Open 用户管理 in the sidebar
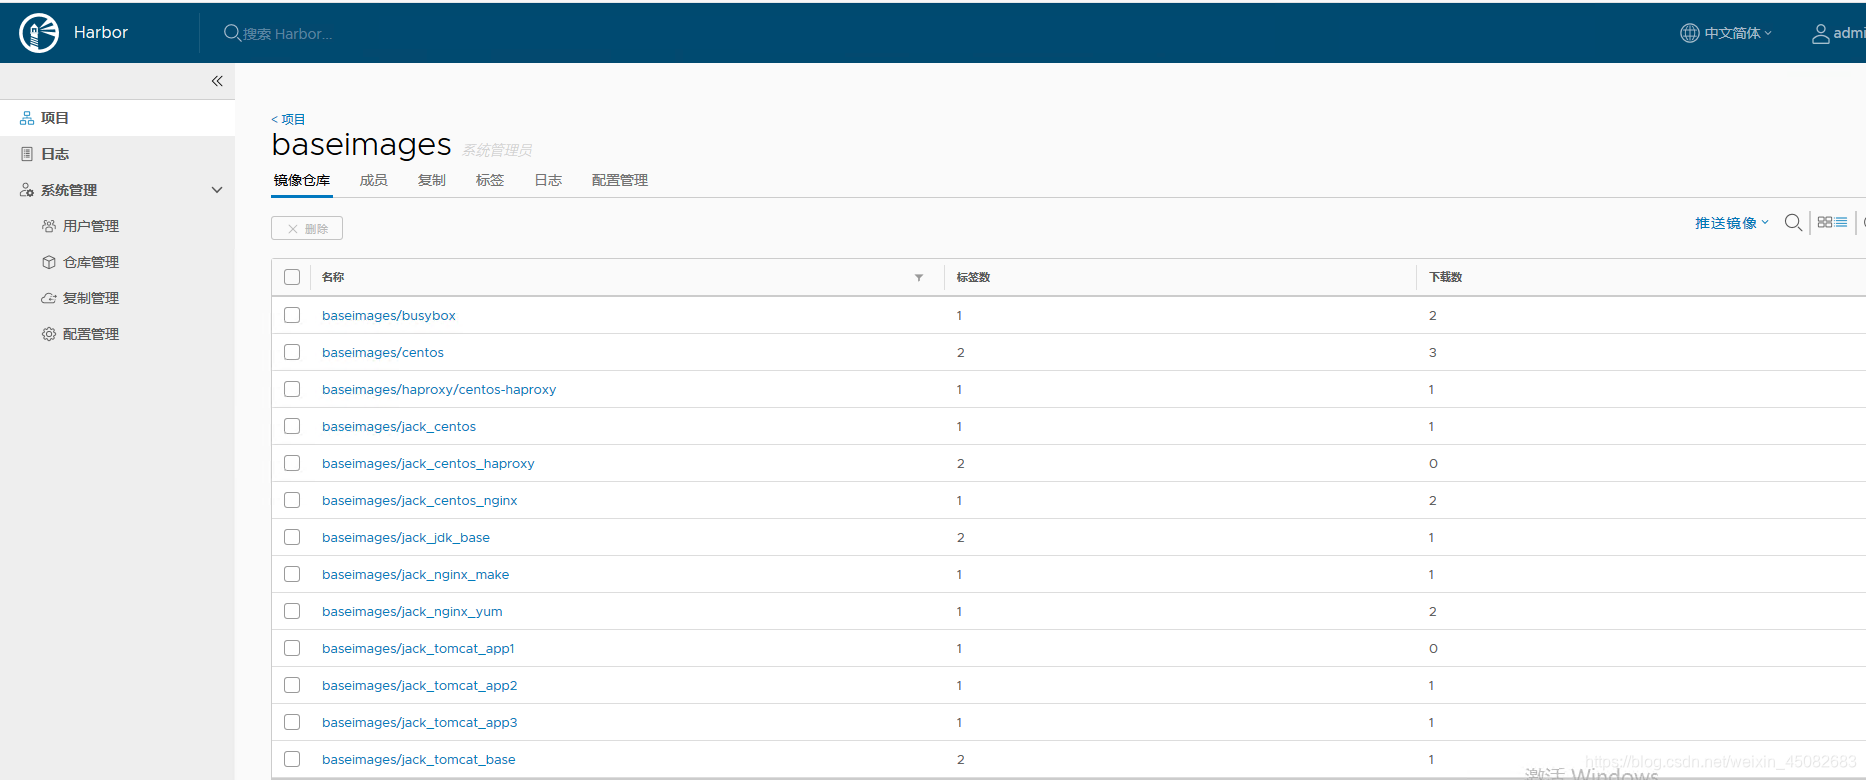The height and width of the screenshot is (780, 1866). tap(91, 226)
